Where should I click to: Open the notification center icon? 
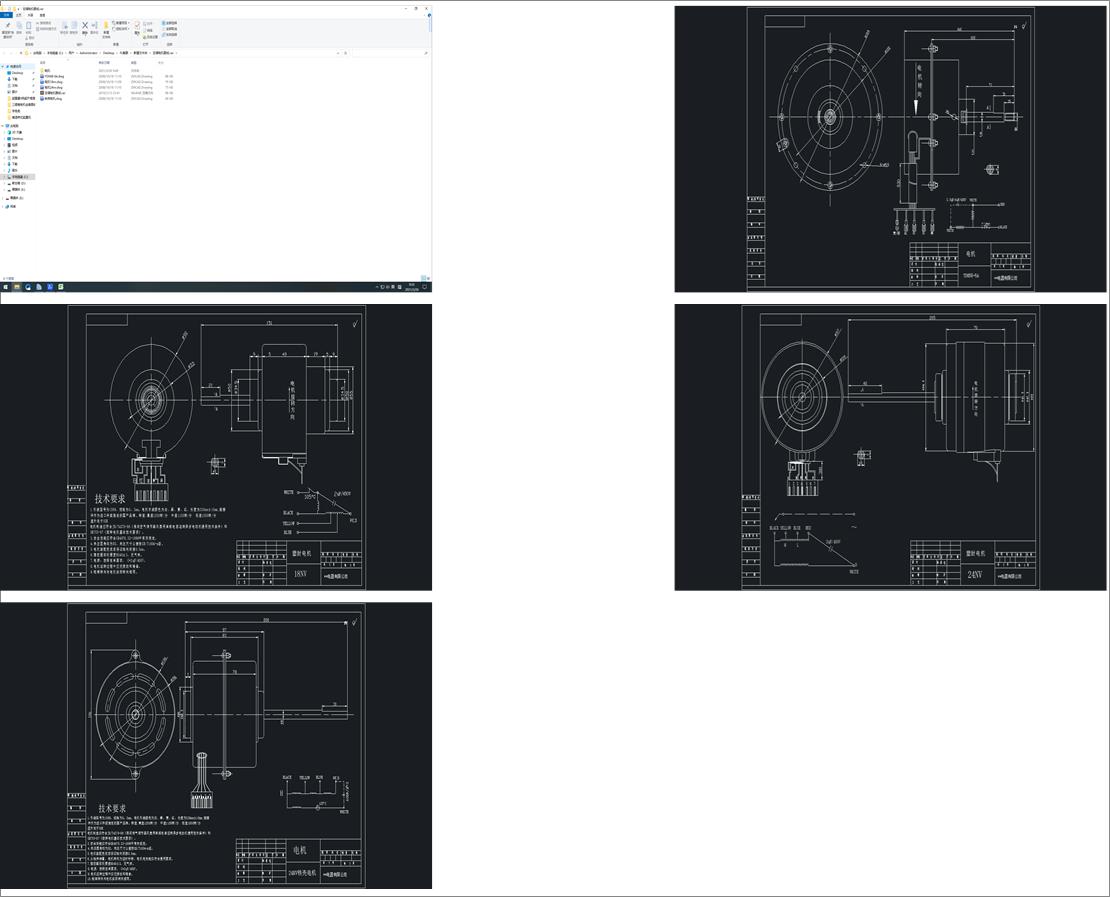click(x=425, y=287)
